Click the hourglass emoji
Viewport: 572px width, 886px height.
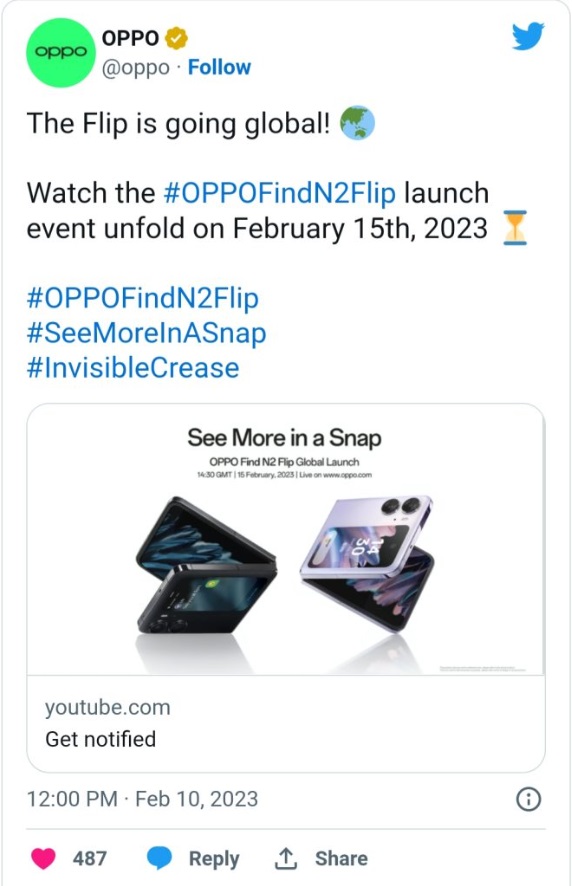click(515, 228)
